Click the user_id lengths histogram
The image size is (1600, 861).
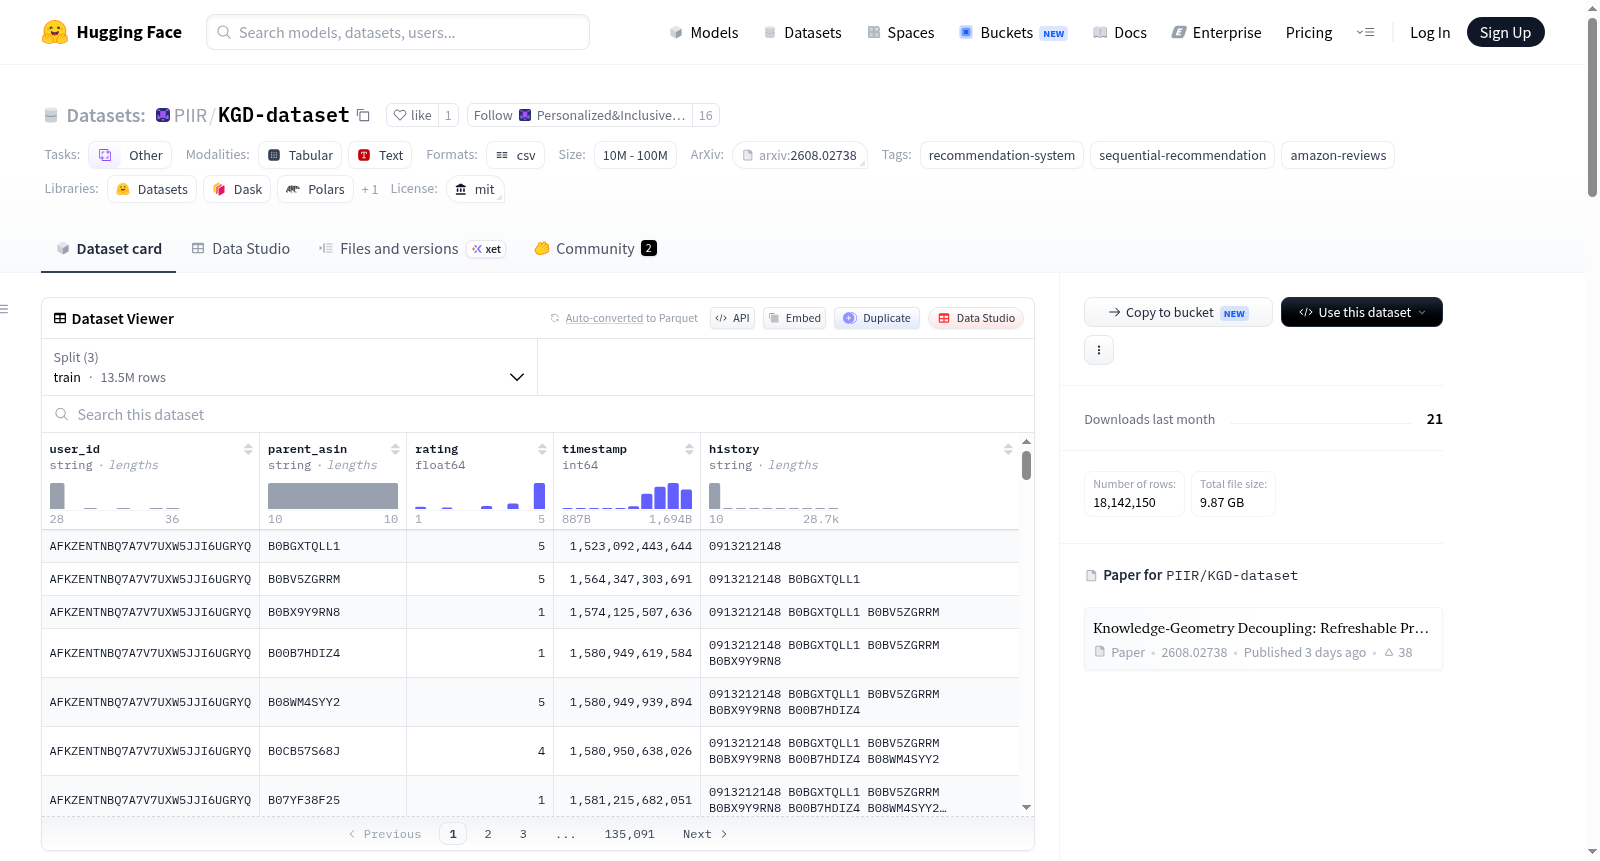pos(115,496)
